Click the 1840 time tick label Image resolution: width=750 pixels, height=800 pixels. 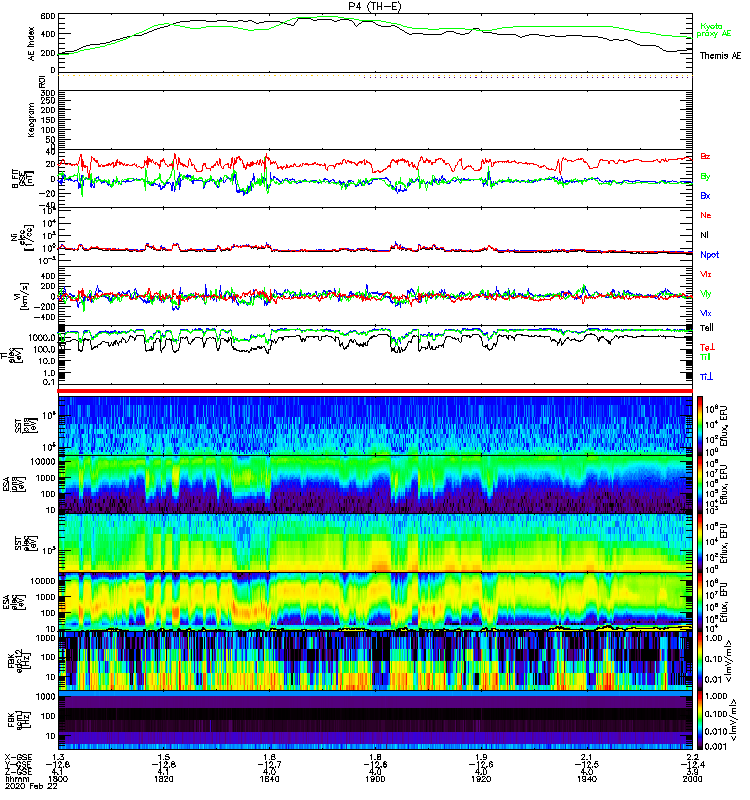[269, 779]
